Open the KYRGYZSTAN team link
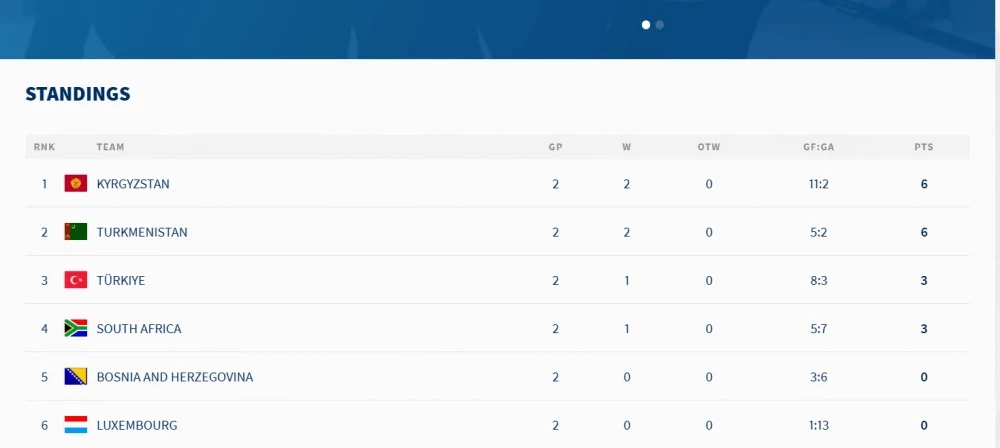Image resolution: width=1000 pixels, height=448 pixels. (133, 184)
